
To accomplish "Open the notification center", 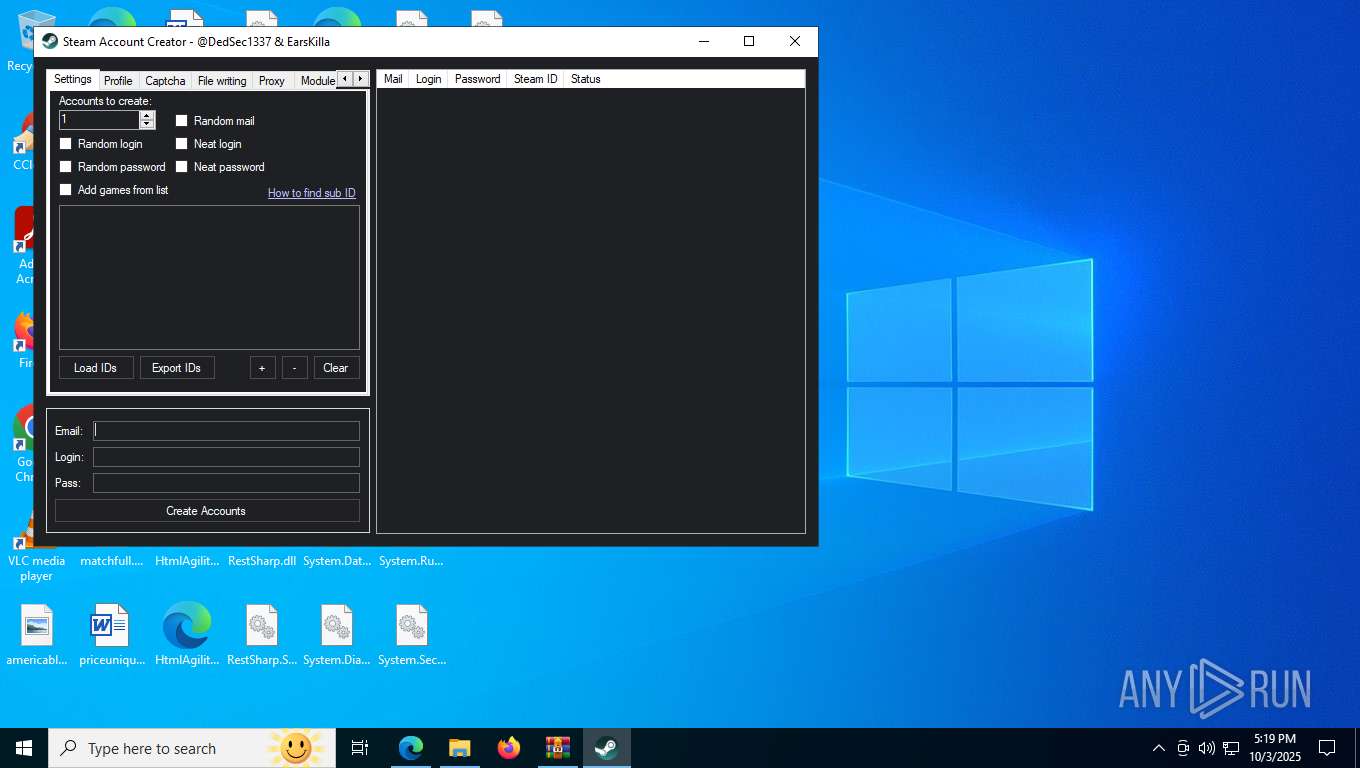I will coord(1327,748).
